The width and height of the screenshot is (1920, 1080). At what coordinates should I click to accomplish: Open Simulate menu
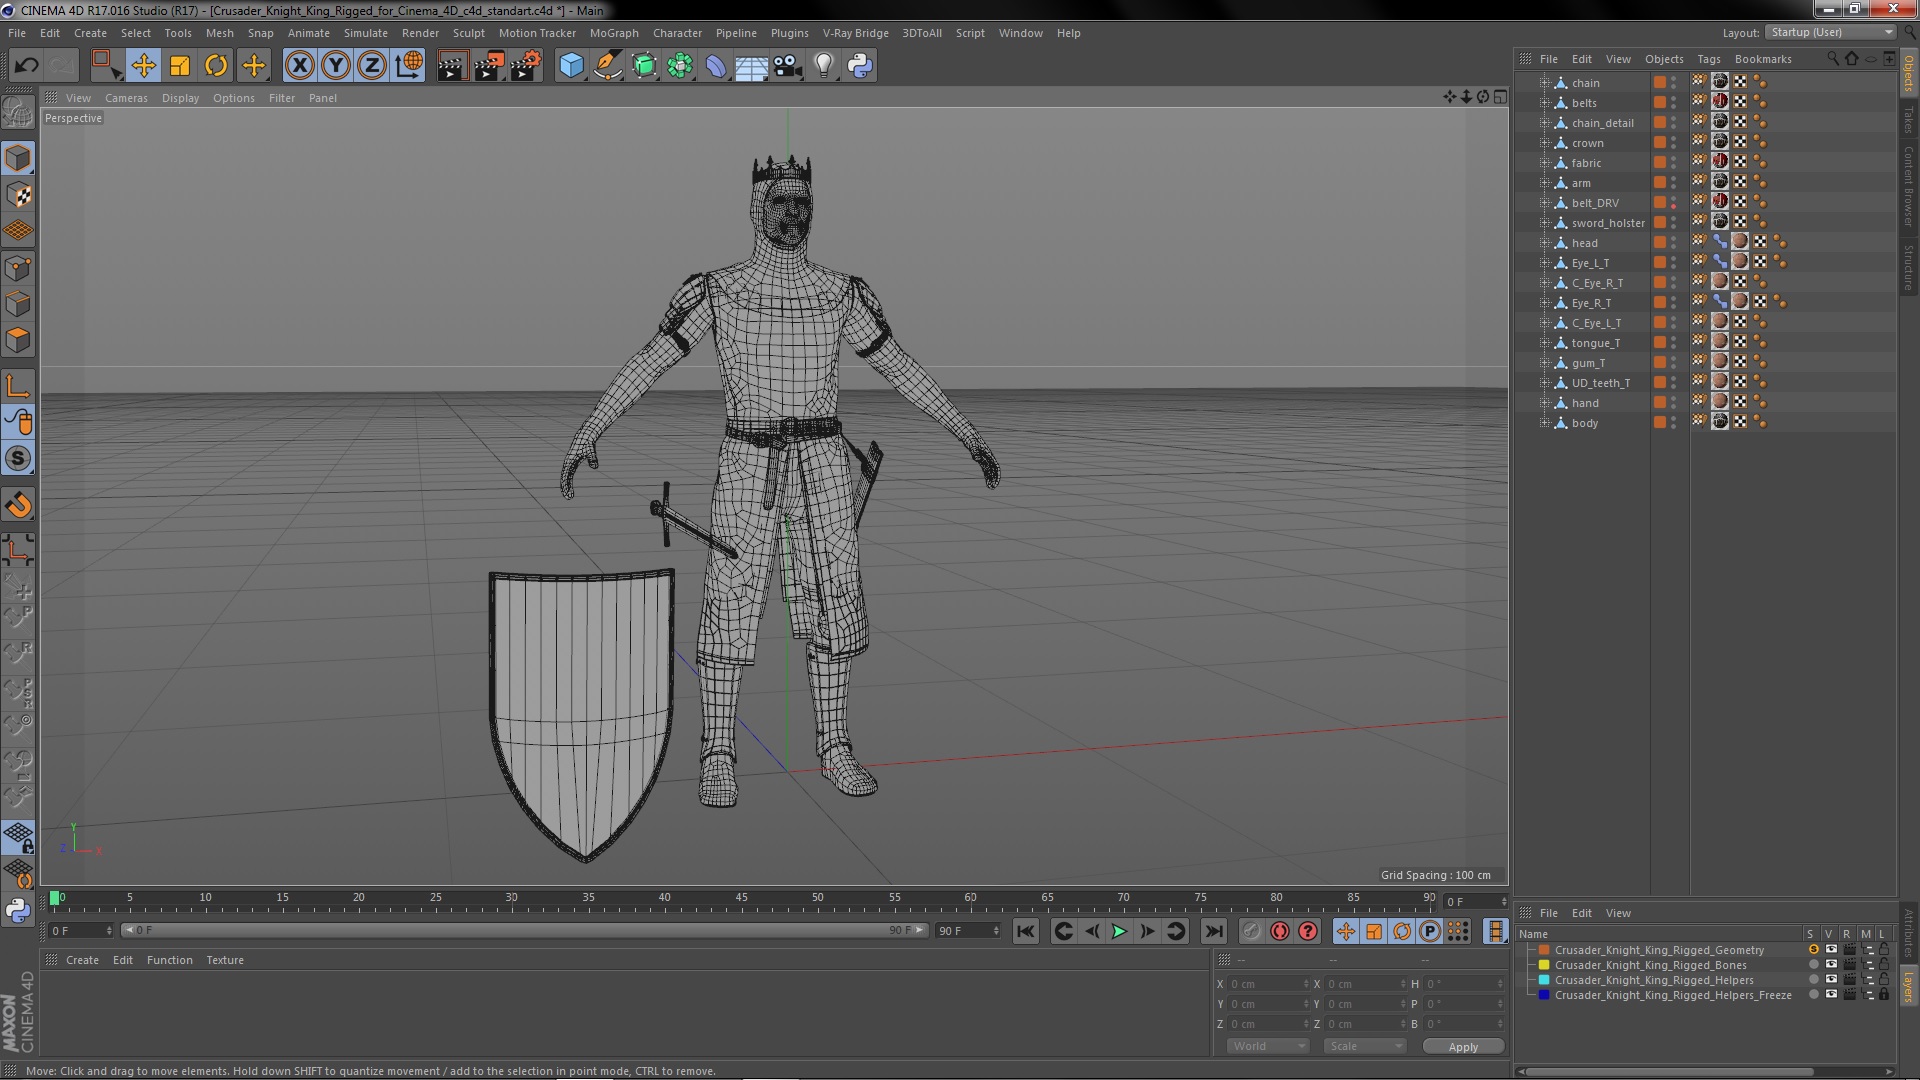point(365,33)
